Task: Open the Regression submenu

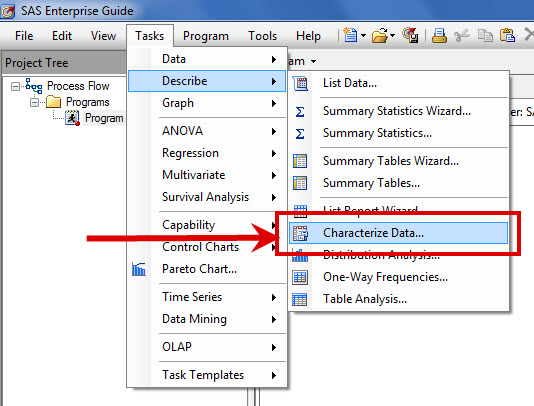Action: (207, 153)
